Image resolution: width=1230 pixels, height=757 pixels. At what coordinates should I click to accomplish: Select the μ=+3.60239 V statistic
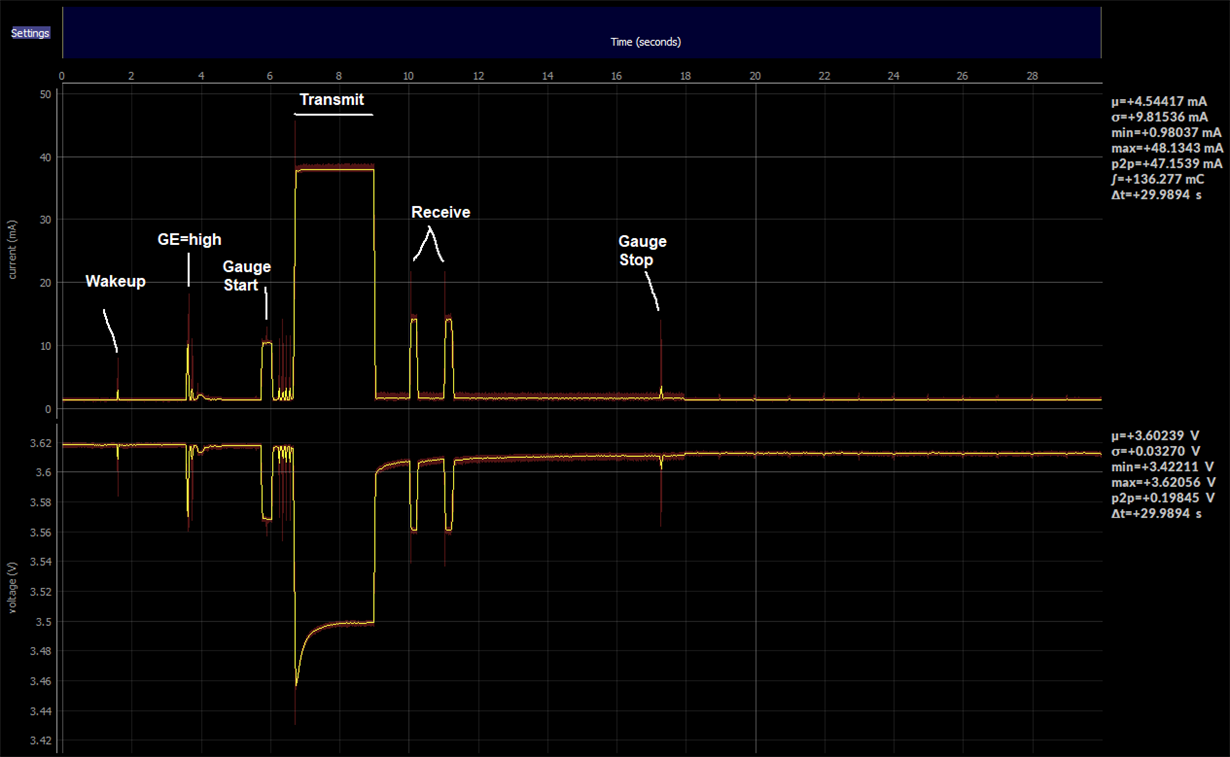[x=1155, y=436]
